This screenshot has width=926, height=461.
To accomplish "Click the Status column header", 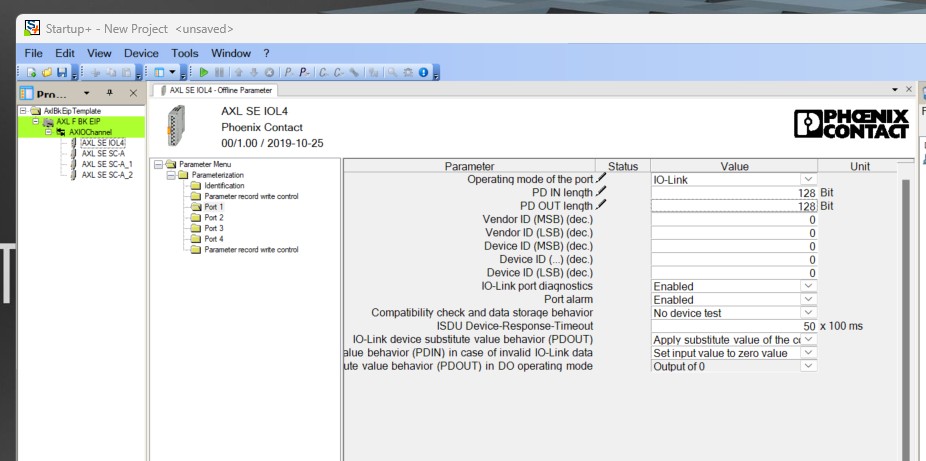I will click(623, 166).
